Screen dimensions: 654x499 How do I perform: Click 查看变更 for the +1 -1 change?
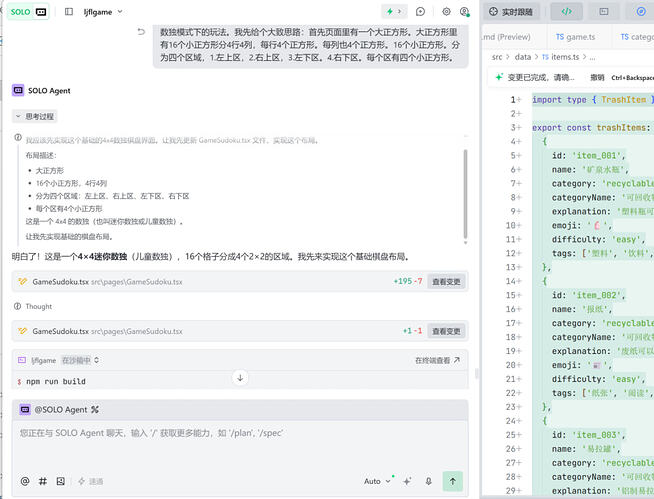point(446,331)
